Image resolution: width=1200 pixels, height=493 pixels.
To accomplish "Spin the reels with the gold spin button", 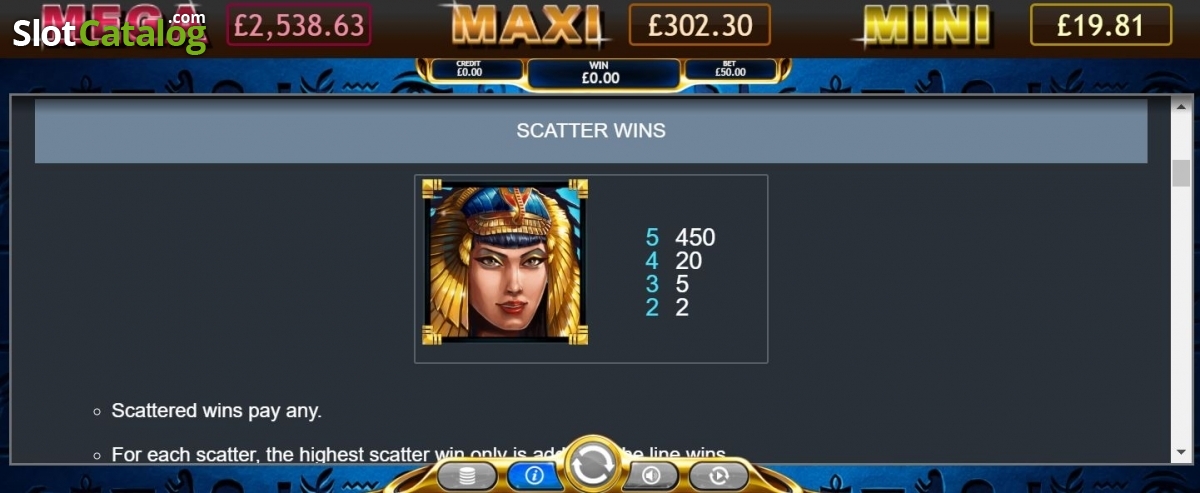I will pyautogui.click(x=594, y=465).
